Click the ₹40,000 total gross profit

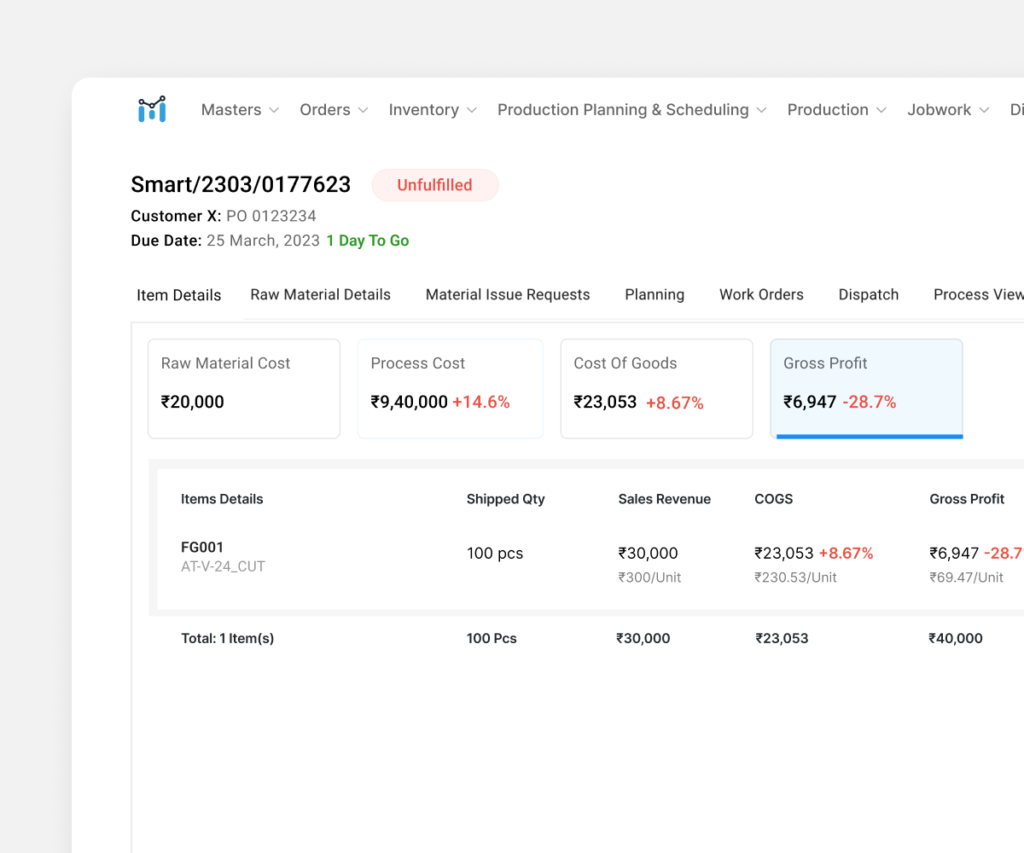tap(955, 639)
